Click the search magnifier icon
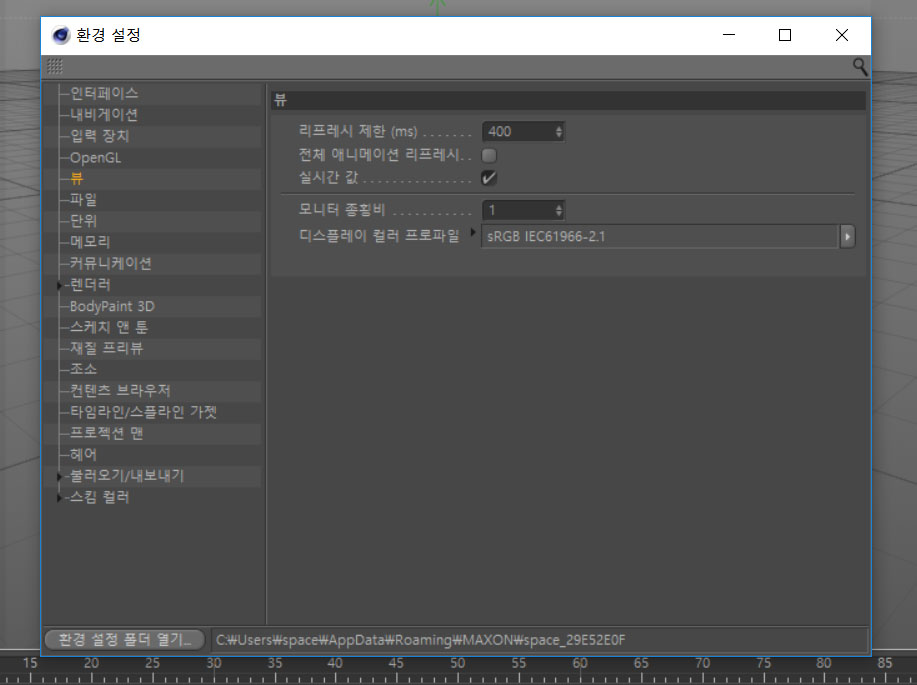Viewport: 917px width, 685px height. tap(859, 67)
